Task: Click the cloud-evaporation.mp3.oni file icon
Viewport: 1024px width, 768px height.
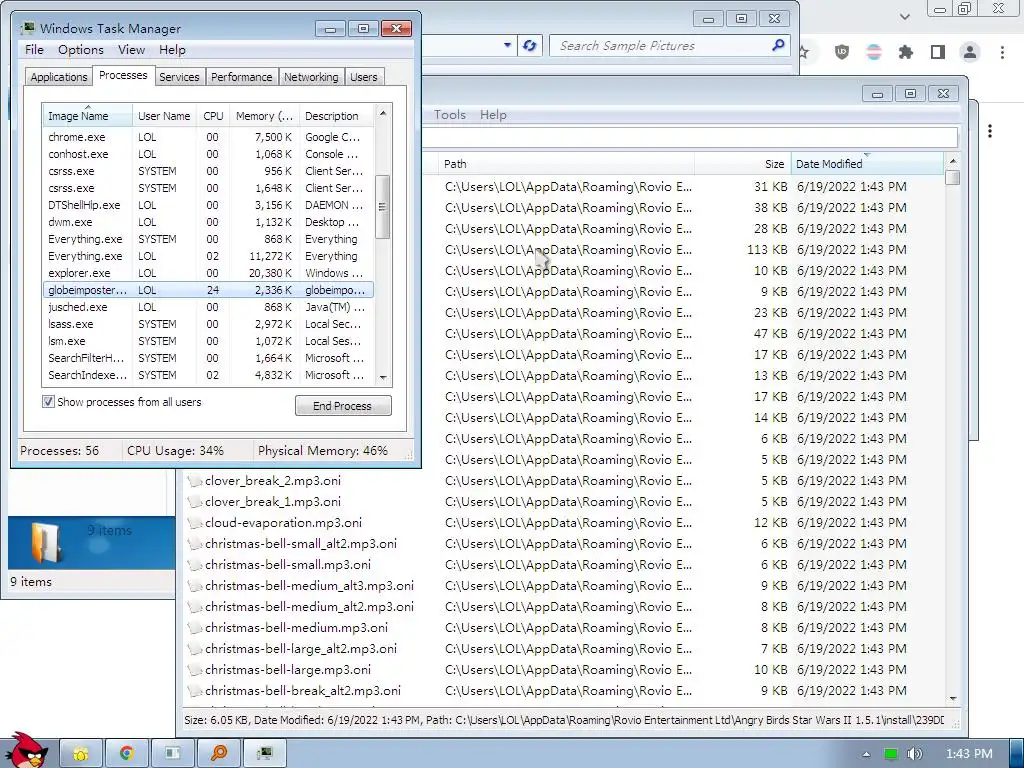Action: [x=195, y=522]
